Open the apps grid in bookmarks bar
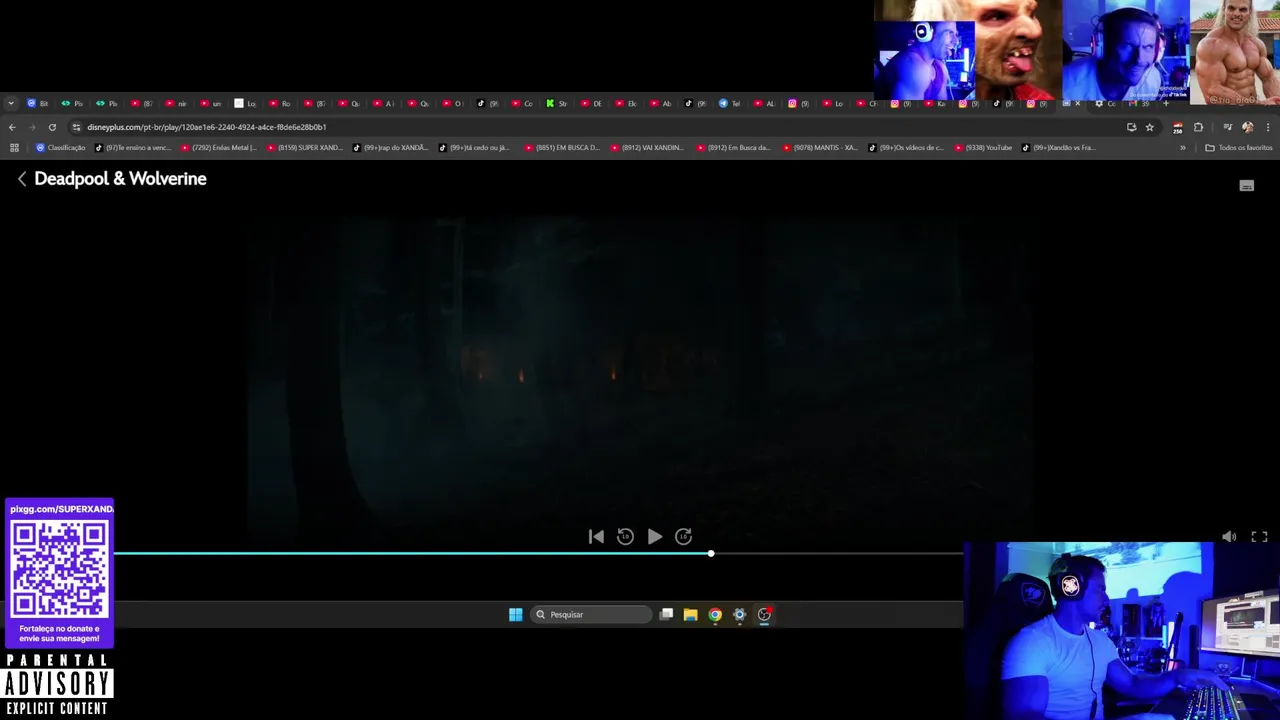The image size is (1280, 720). (x=14, y=148)
